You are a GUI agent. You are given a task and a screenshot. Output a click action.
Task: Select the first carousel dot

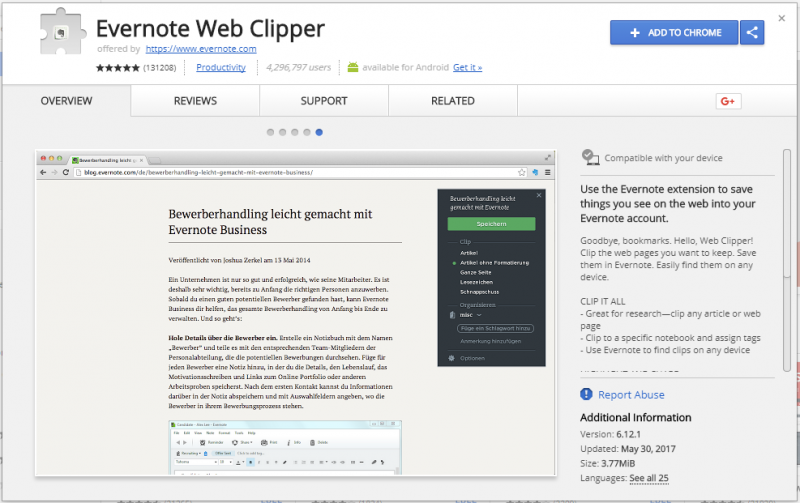coord(270,132)
